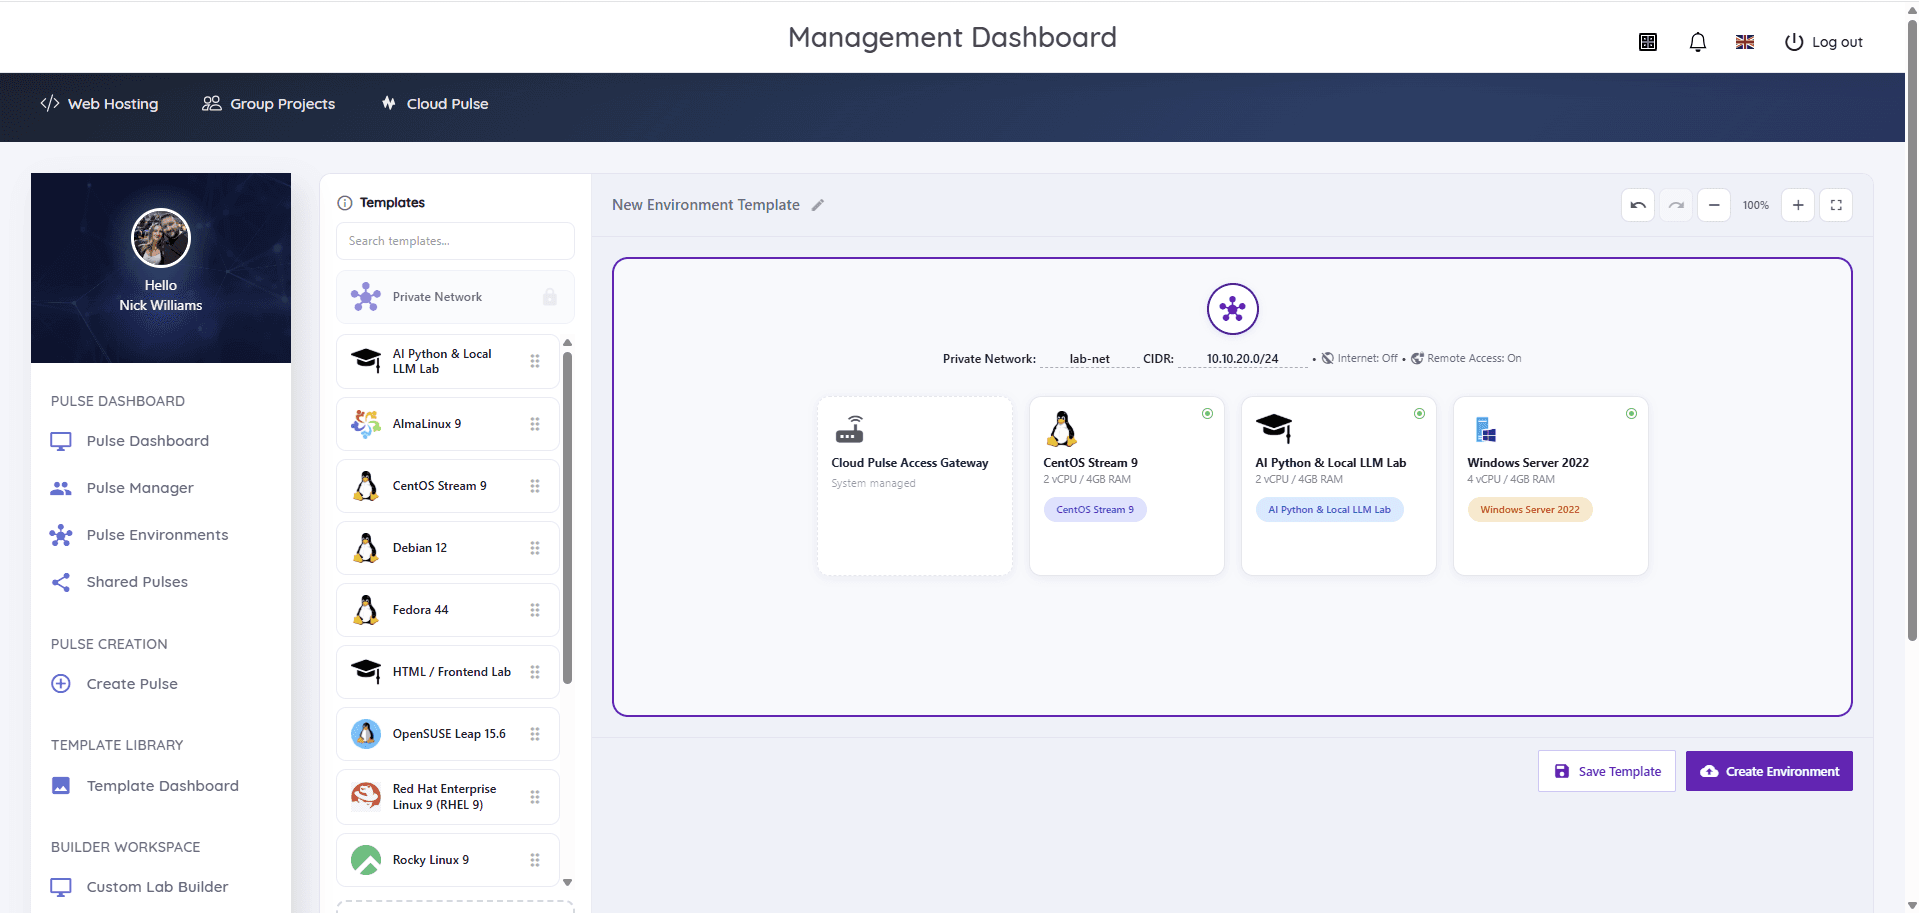
Task: Click CentOS Stream 9 template penguin icon
Action: [366, 486]
